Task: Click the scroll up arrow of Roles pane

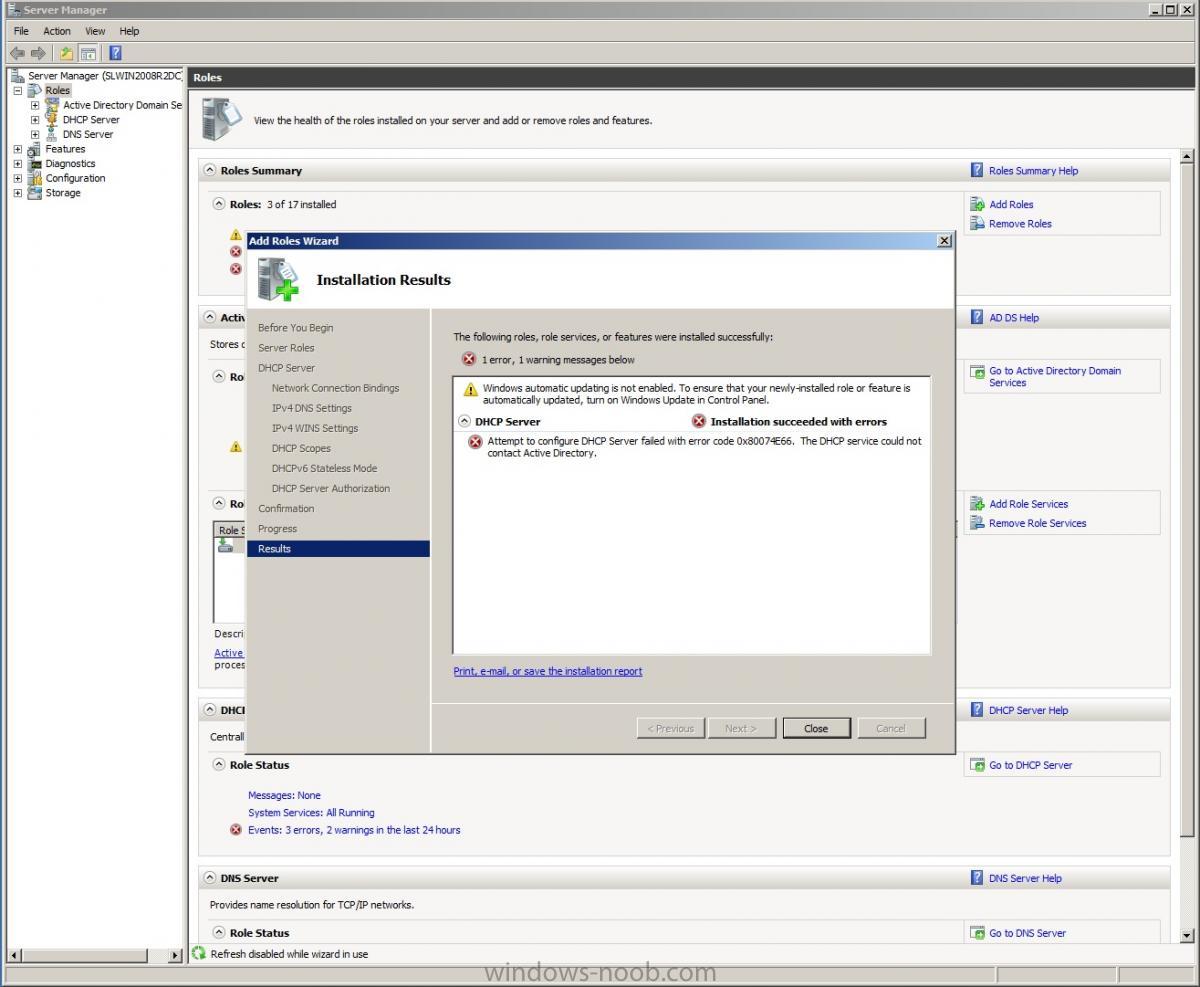Action: coord(1187,157)
